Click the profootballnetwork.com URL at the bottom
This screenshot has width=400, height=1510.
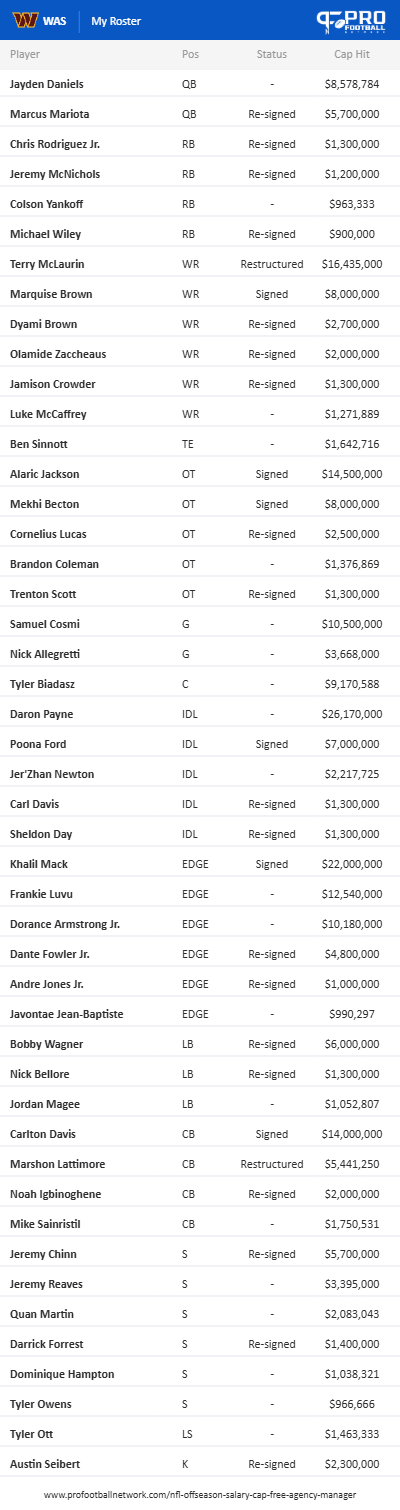click(200, 1495)
